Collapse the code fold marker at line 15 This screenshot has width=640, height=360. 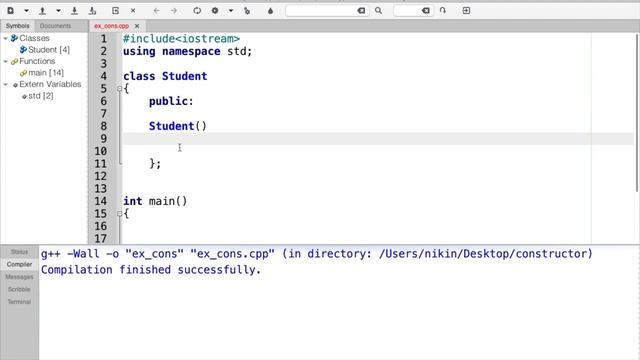tap(119, 213)
